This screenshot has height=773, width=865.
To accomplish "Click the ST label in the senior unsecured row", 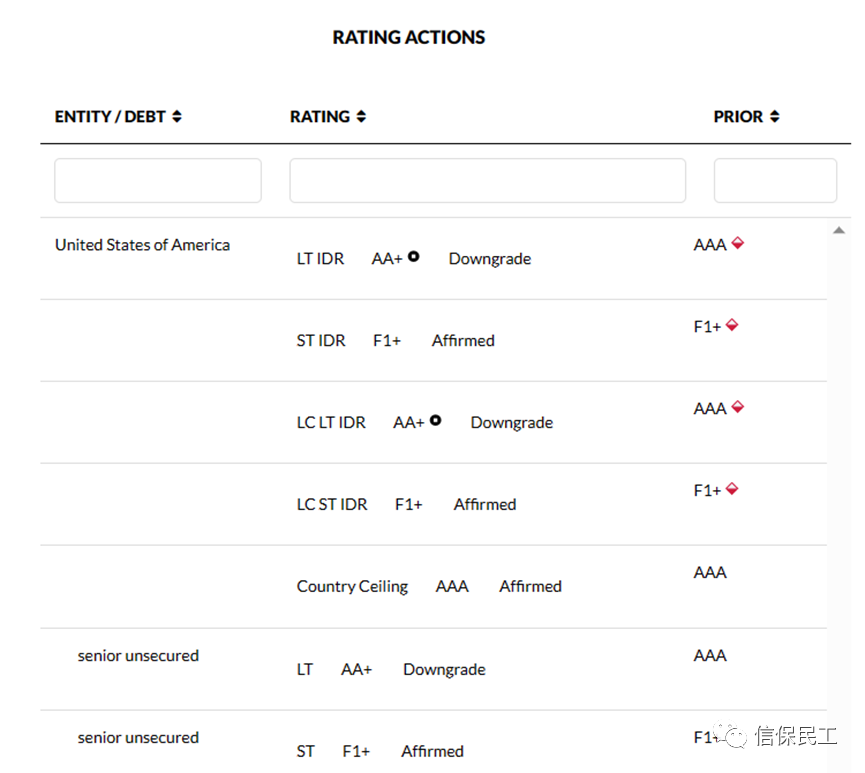I will [306, 751].
